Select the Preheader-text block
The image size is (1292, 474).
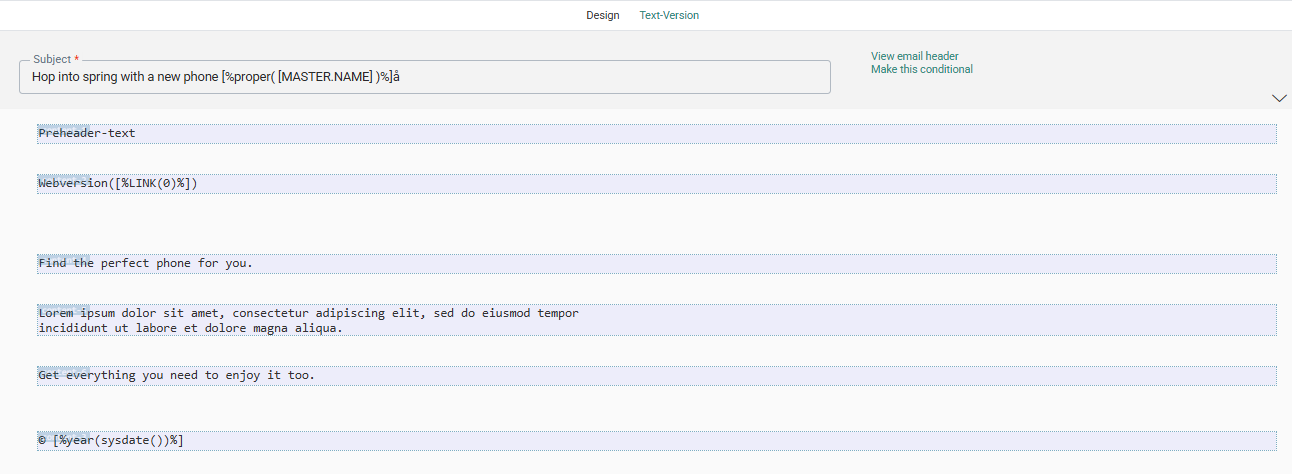tap(87, 134)
